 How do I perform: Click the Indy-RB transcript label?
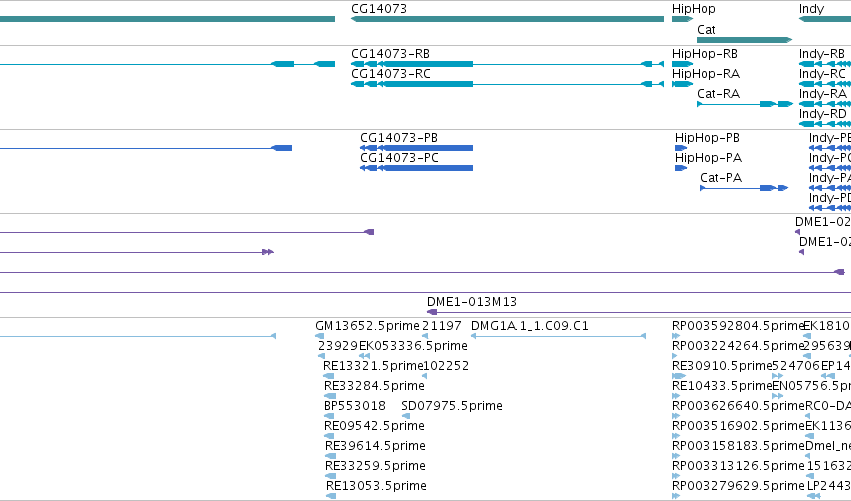pos(822,54)
